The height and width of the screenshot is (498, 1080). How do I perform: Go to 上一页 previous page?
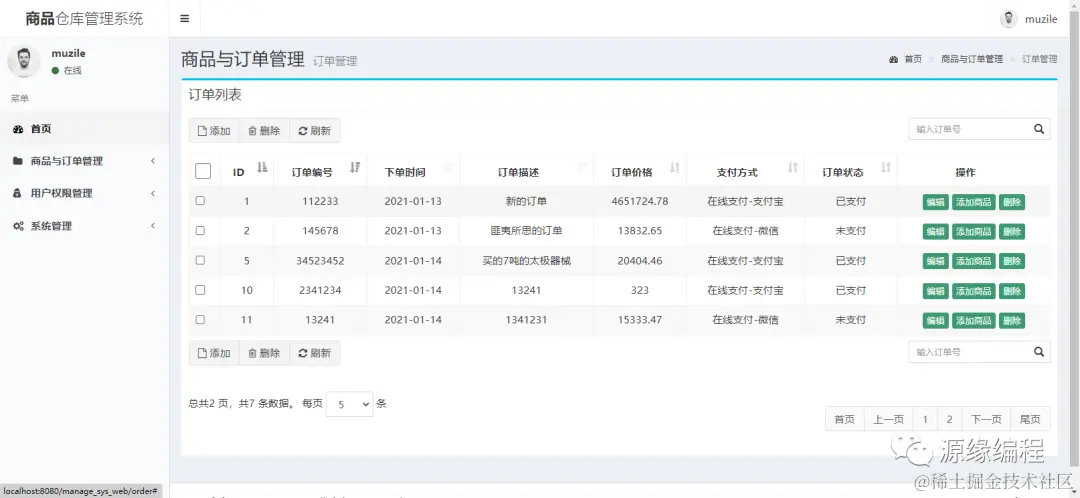tap(889, 419)
